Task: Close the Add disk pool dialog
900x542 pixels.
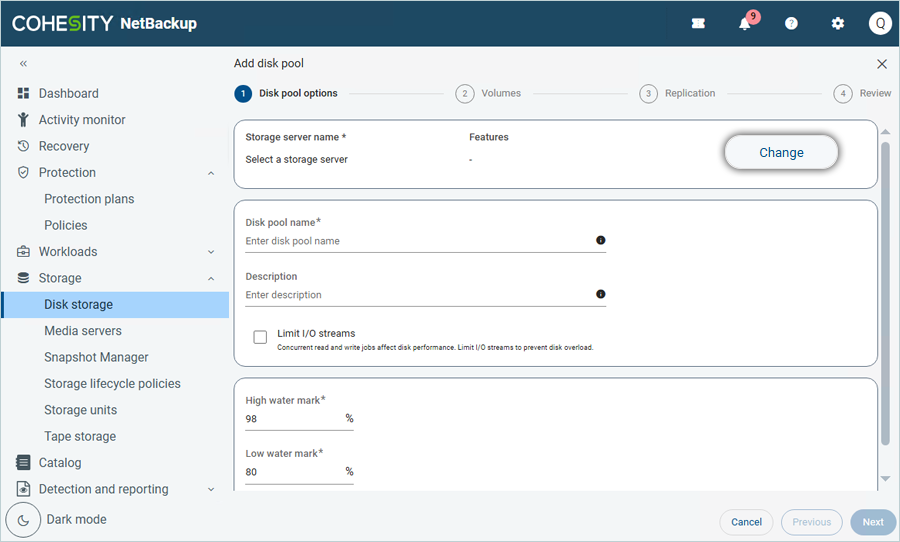Action: pyautogui.click(x=881, y=64)
